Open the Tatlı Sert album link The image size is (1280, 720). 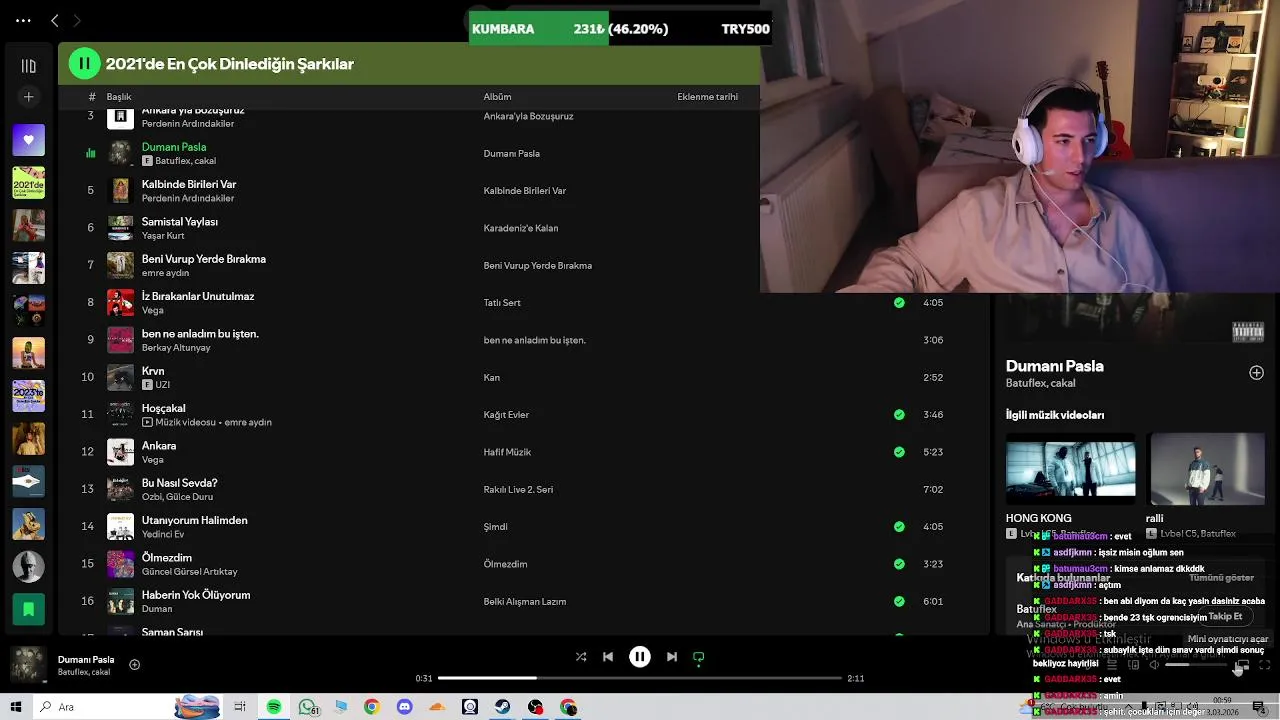point(502,303)
